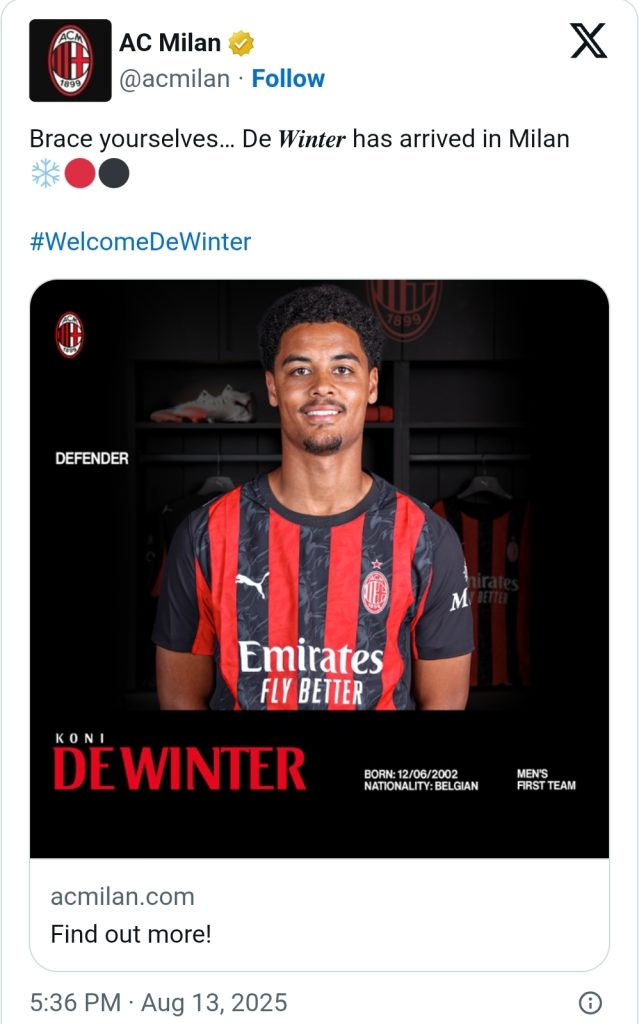Open the Koni De Winter player image
Image resolution: width=639 pixels, height=1024 pixels.
coord(320,569)
